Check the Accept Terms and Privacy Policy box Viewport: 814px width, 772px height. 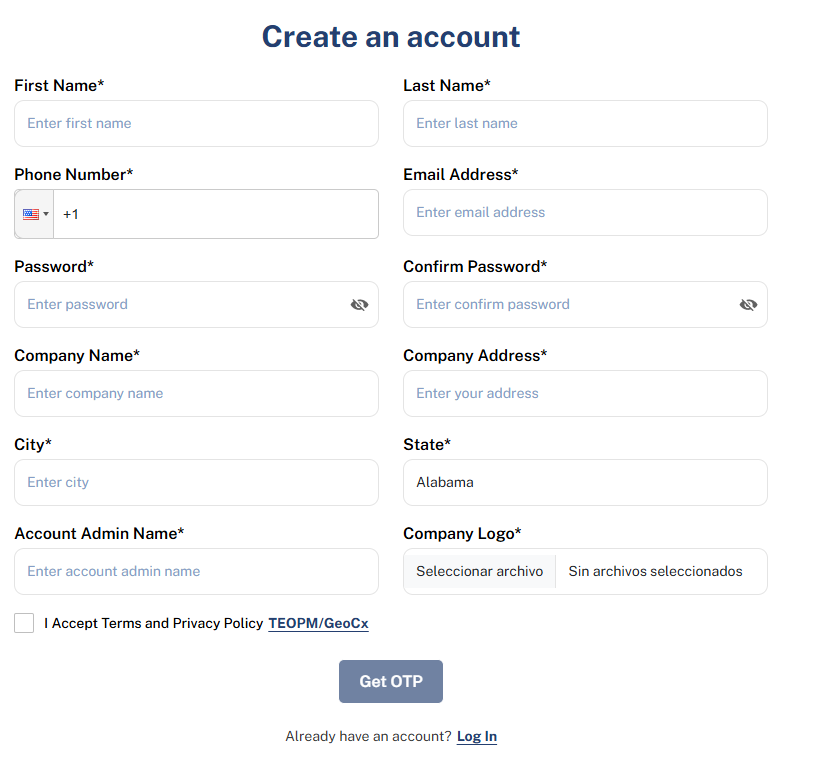point(24,622)
